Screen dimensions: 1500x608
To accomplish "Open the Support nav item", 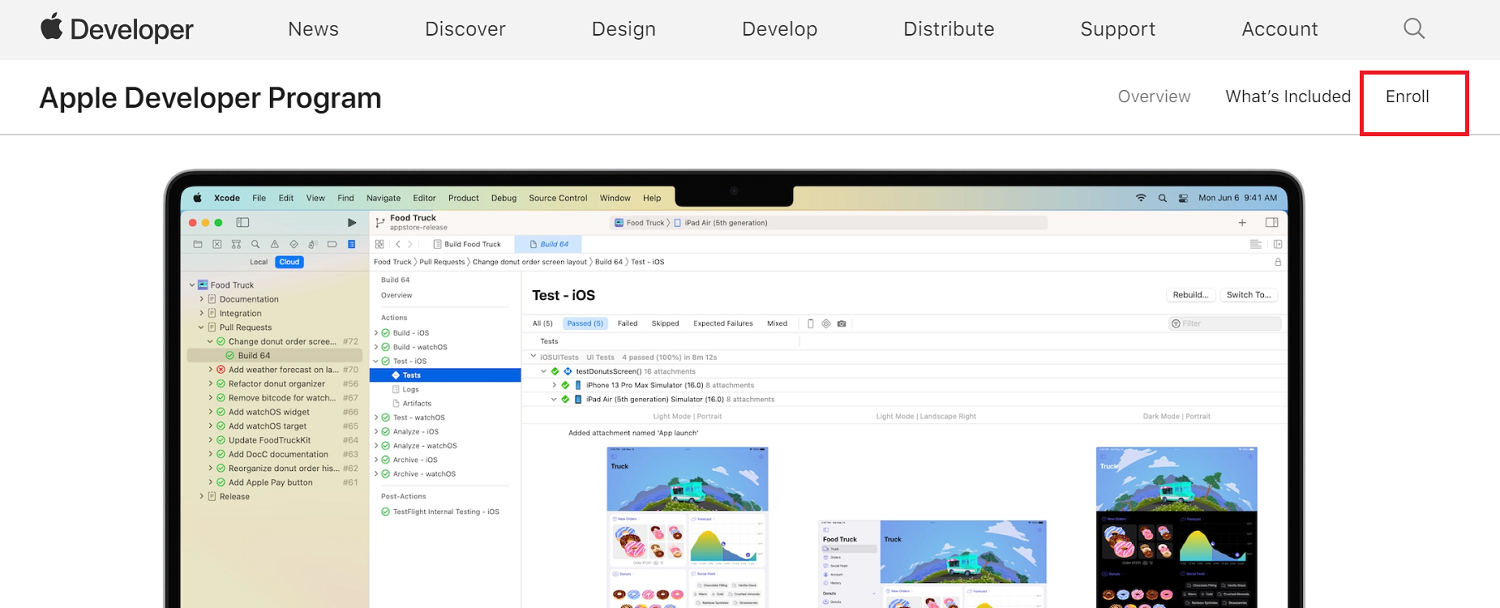I will coord(1118,29).
